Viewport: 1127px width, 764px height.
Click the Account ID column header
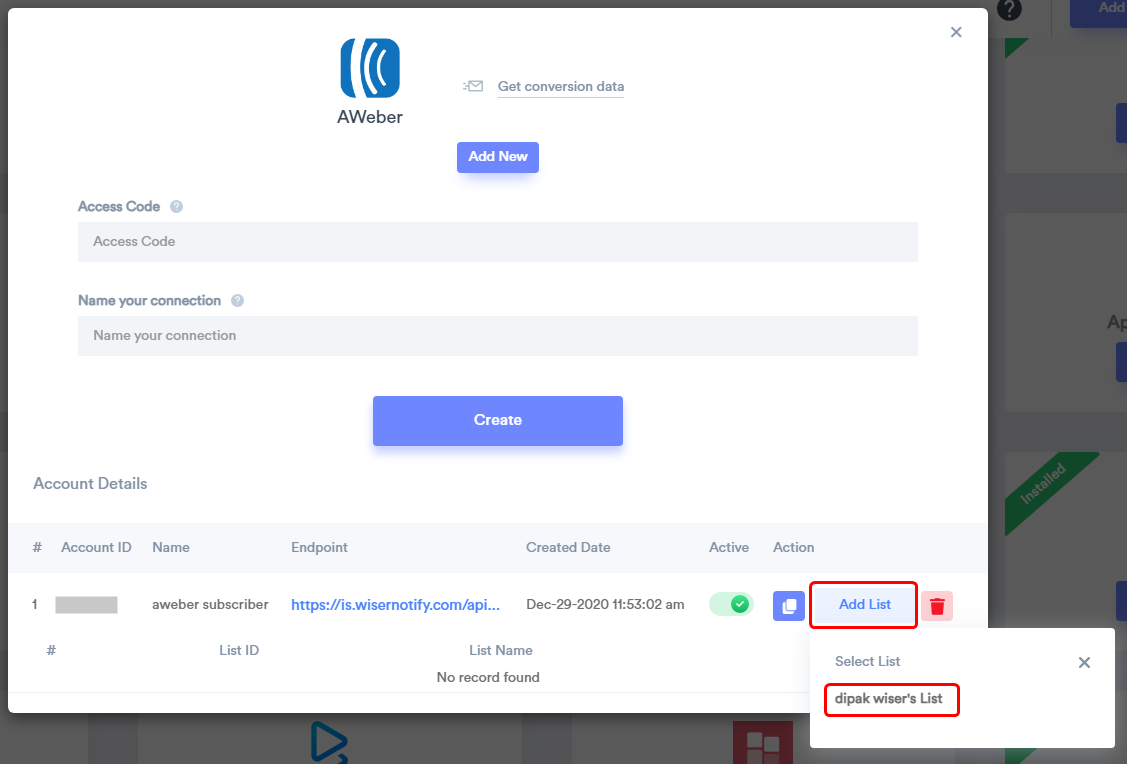tap(96, 548)
